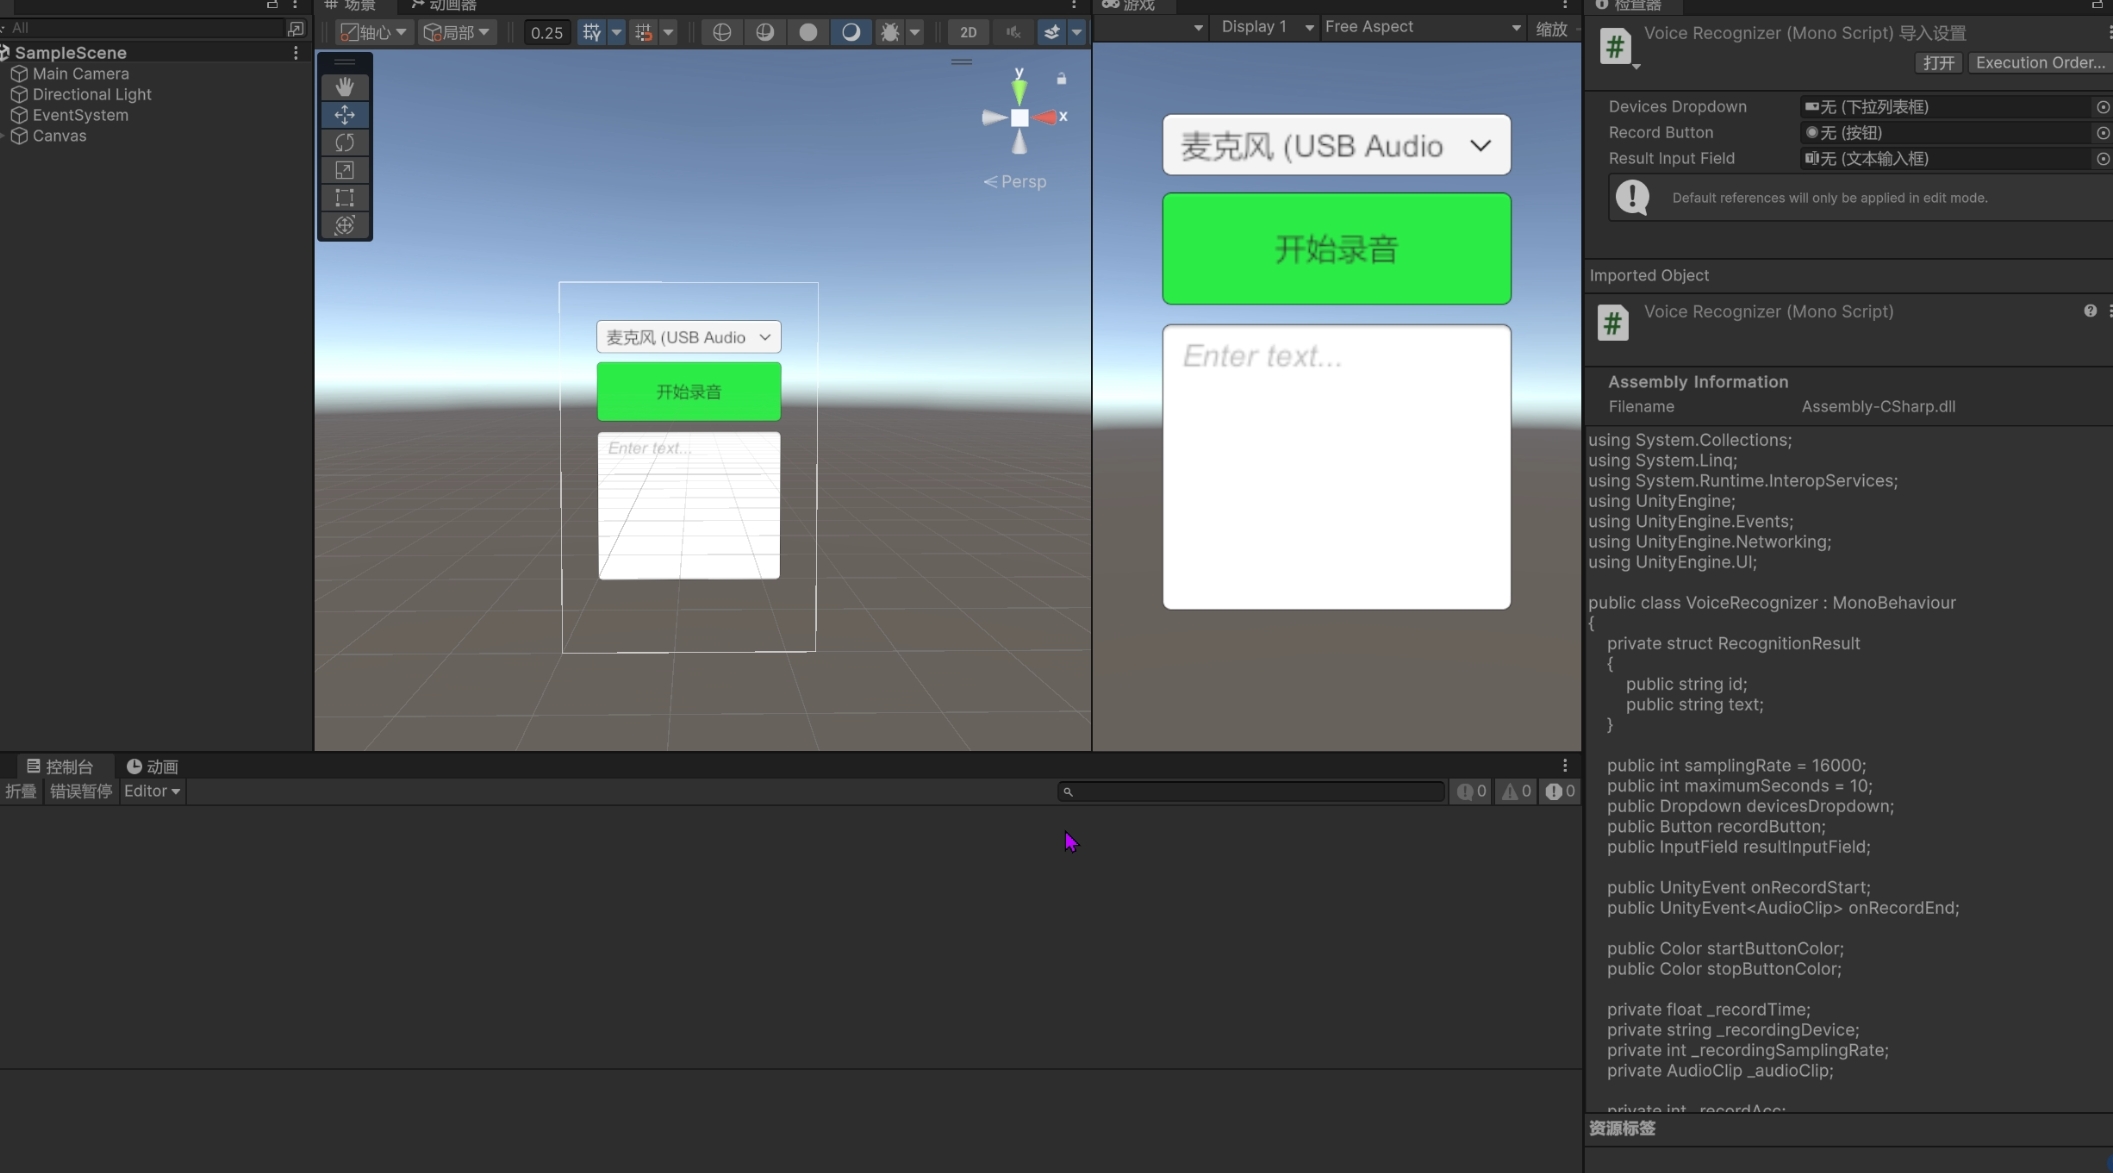This screenshot has height=1173, width=2113.
Task: Expand debug draw mode options arrow
Action: [915, 32]
